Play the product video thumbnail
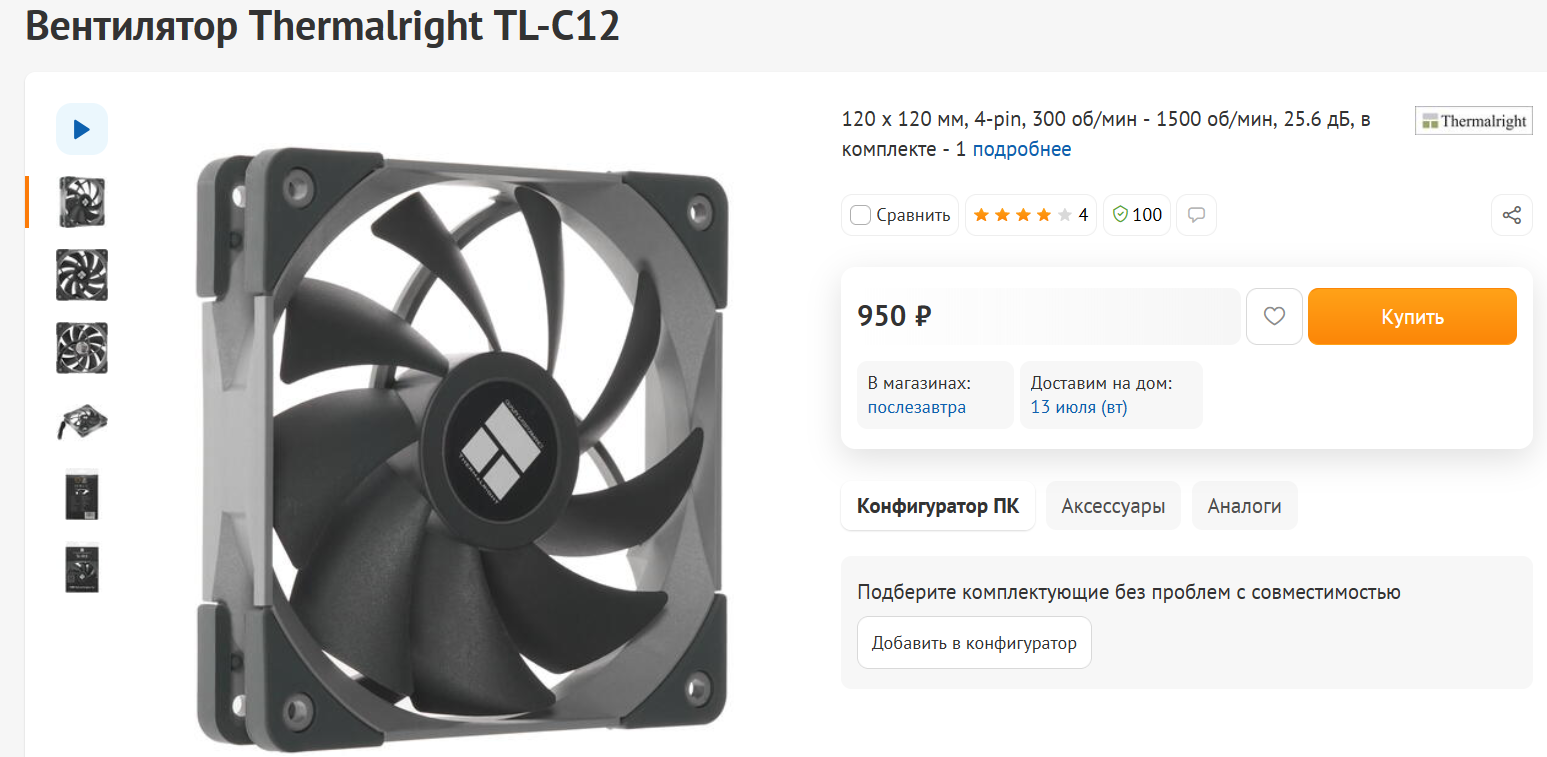This screenshot has width=1547, height=757. [82, 129]
